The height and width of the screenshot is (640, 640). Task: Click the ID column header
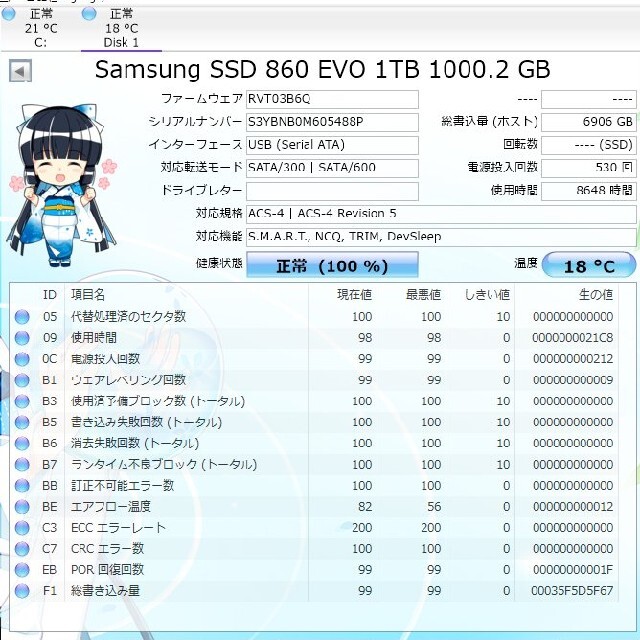[49, 294]
